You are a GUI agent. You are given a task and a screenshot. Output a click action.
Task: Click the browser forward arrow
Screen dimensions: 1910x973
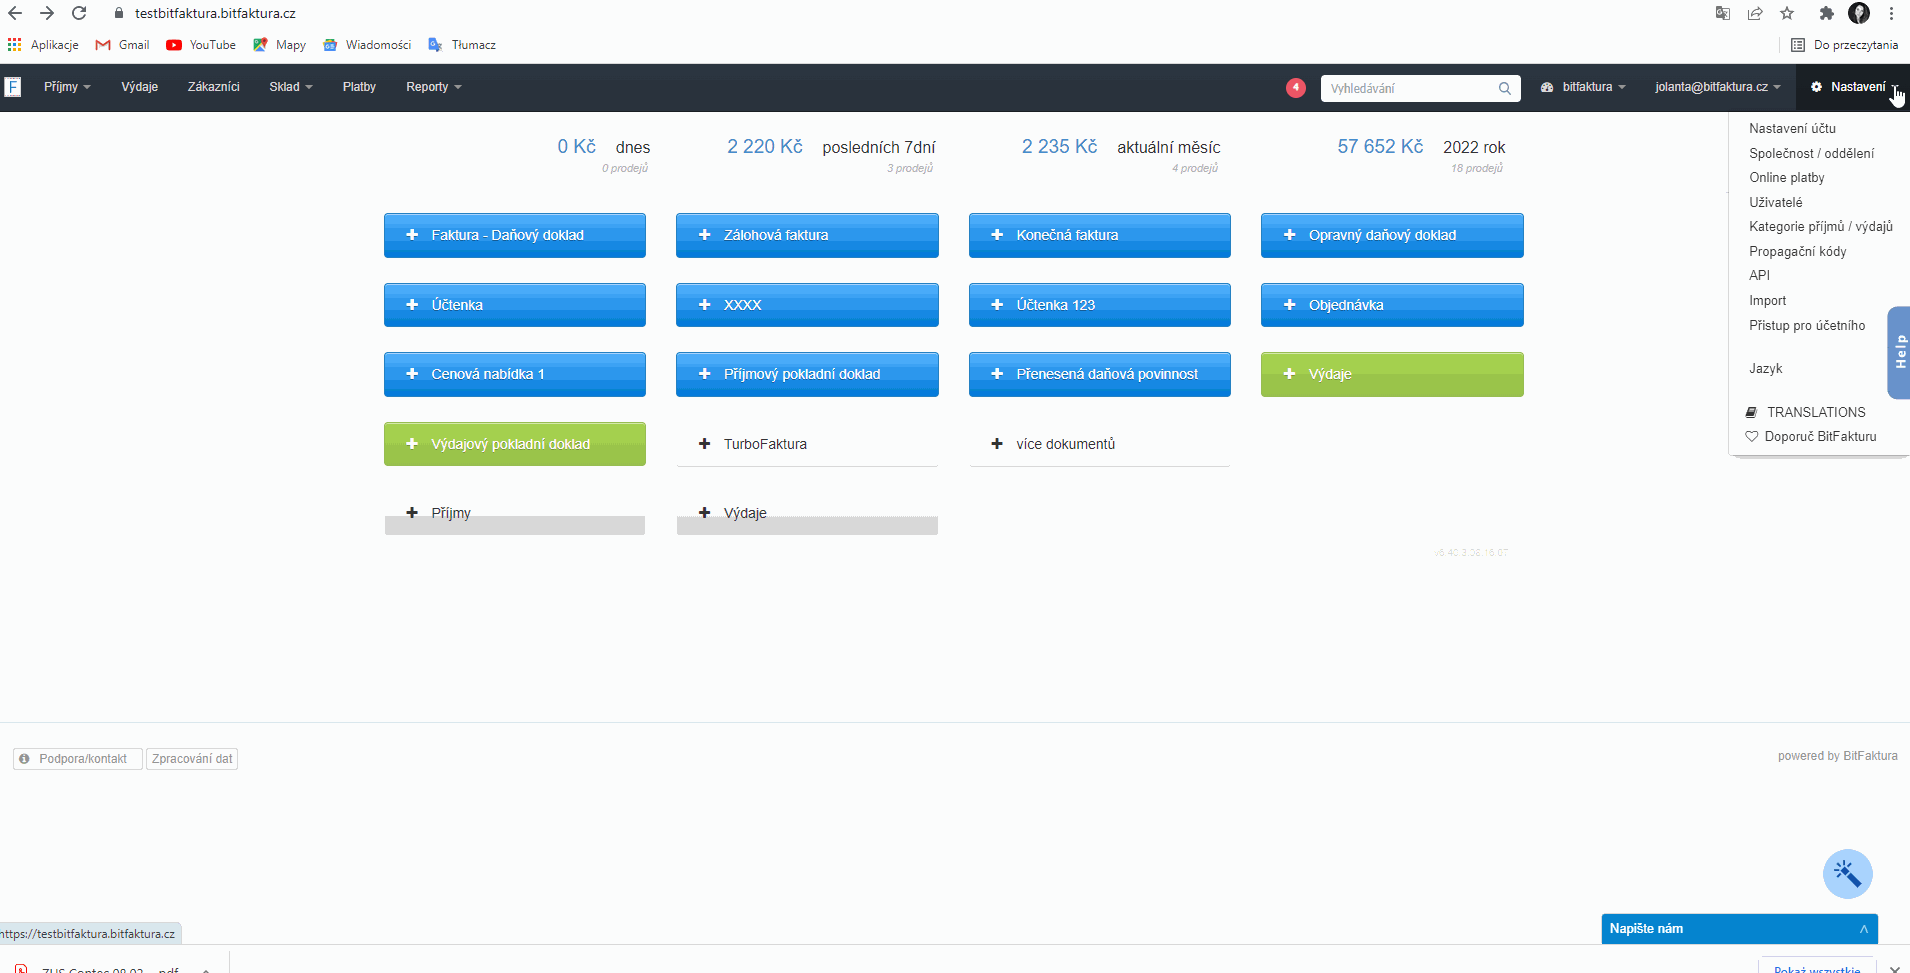[47, 14]
